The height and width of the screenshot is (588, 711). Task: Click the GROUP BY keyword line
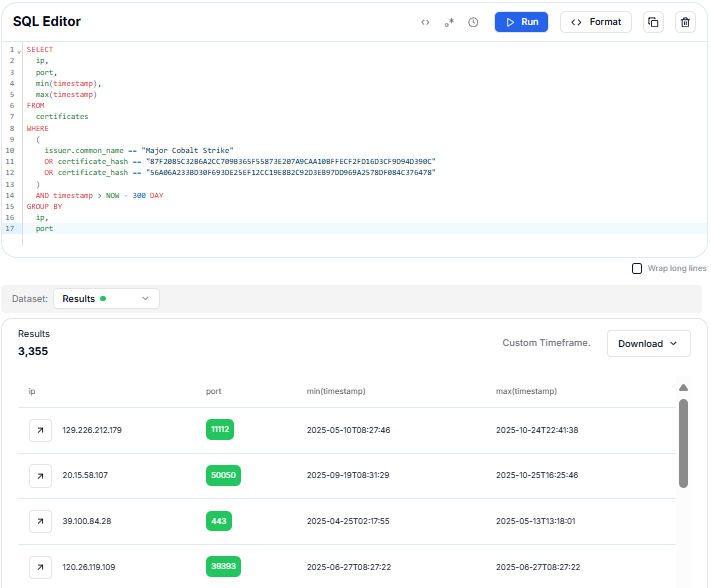(x=44, y=206)
